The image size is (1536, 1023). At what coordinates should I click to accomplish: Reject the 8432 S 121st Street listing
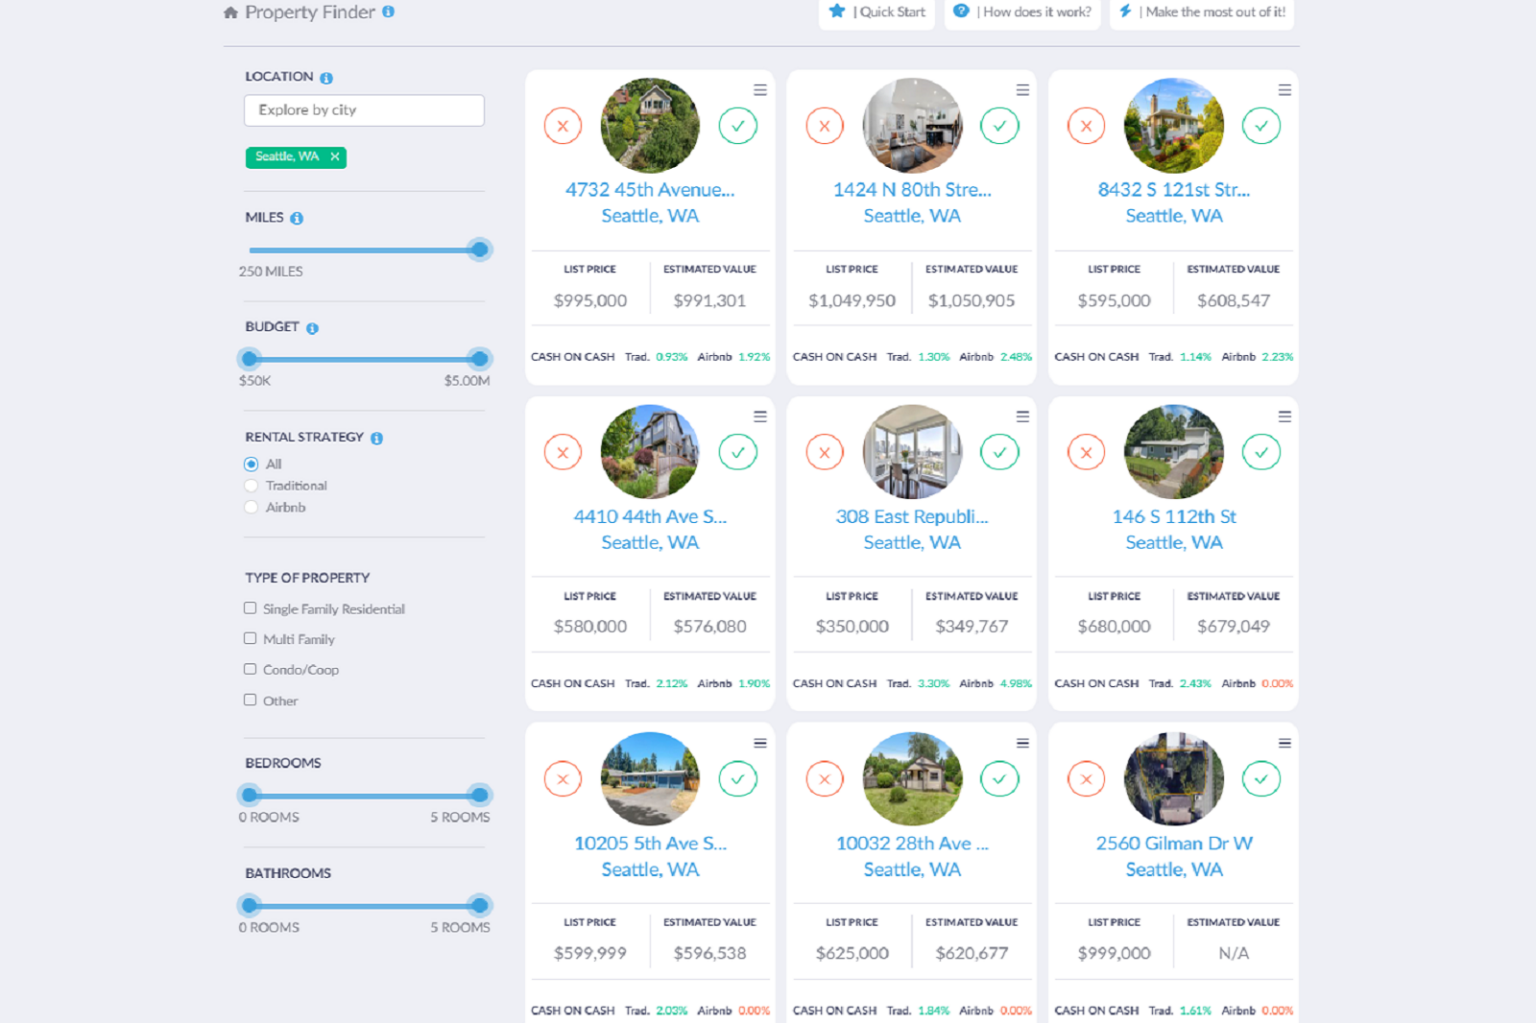coord(1085,126)
